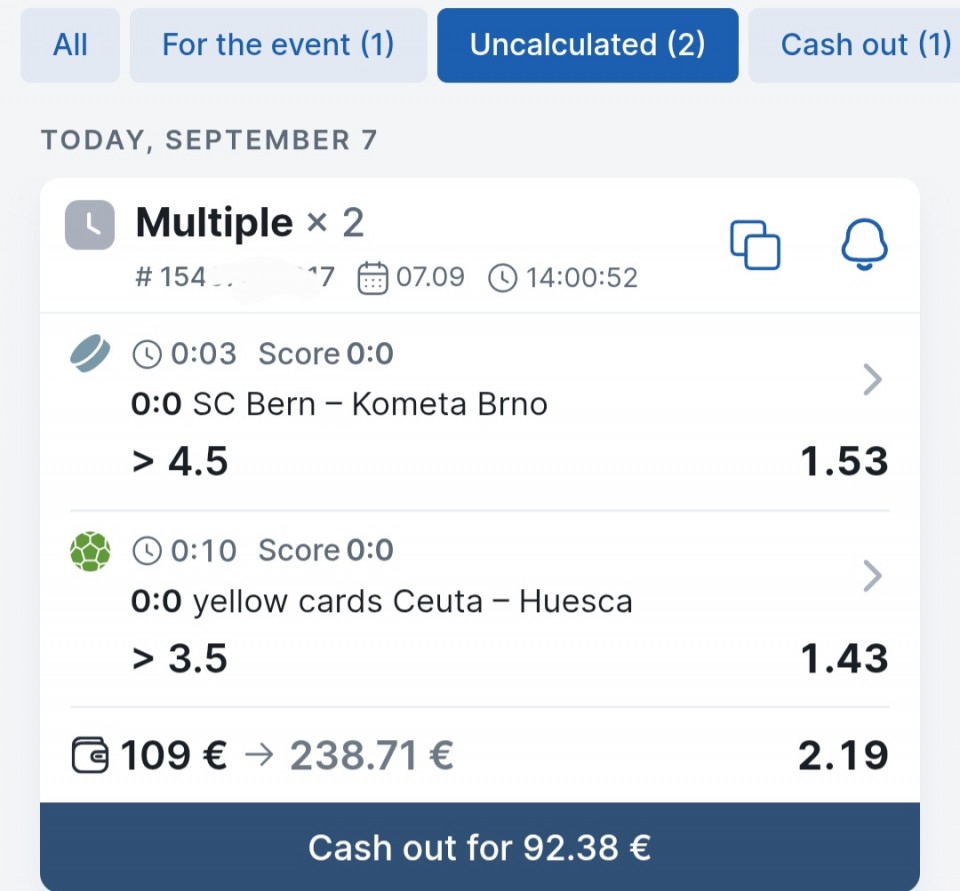Expand Ceuta – Huesca yellow cards chevron
Image resolution: width=960 pixels, height=891 pixels.
pyautogui.click(x=872, y=576)
